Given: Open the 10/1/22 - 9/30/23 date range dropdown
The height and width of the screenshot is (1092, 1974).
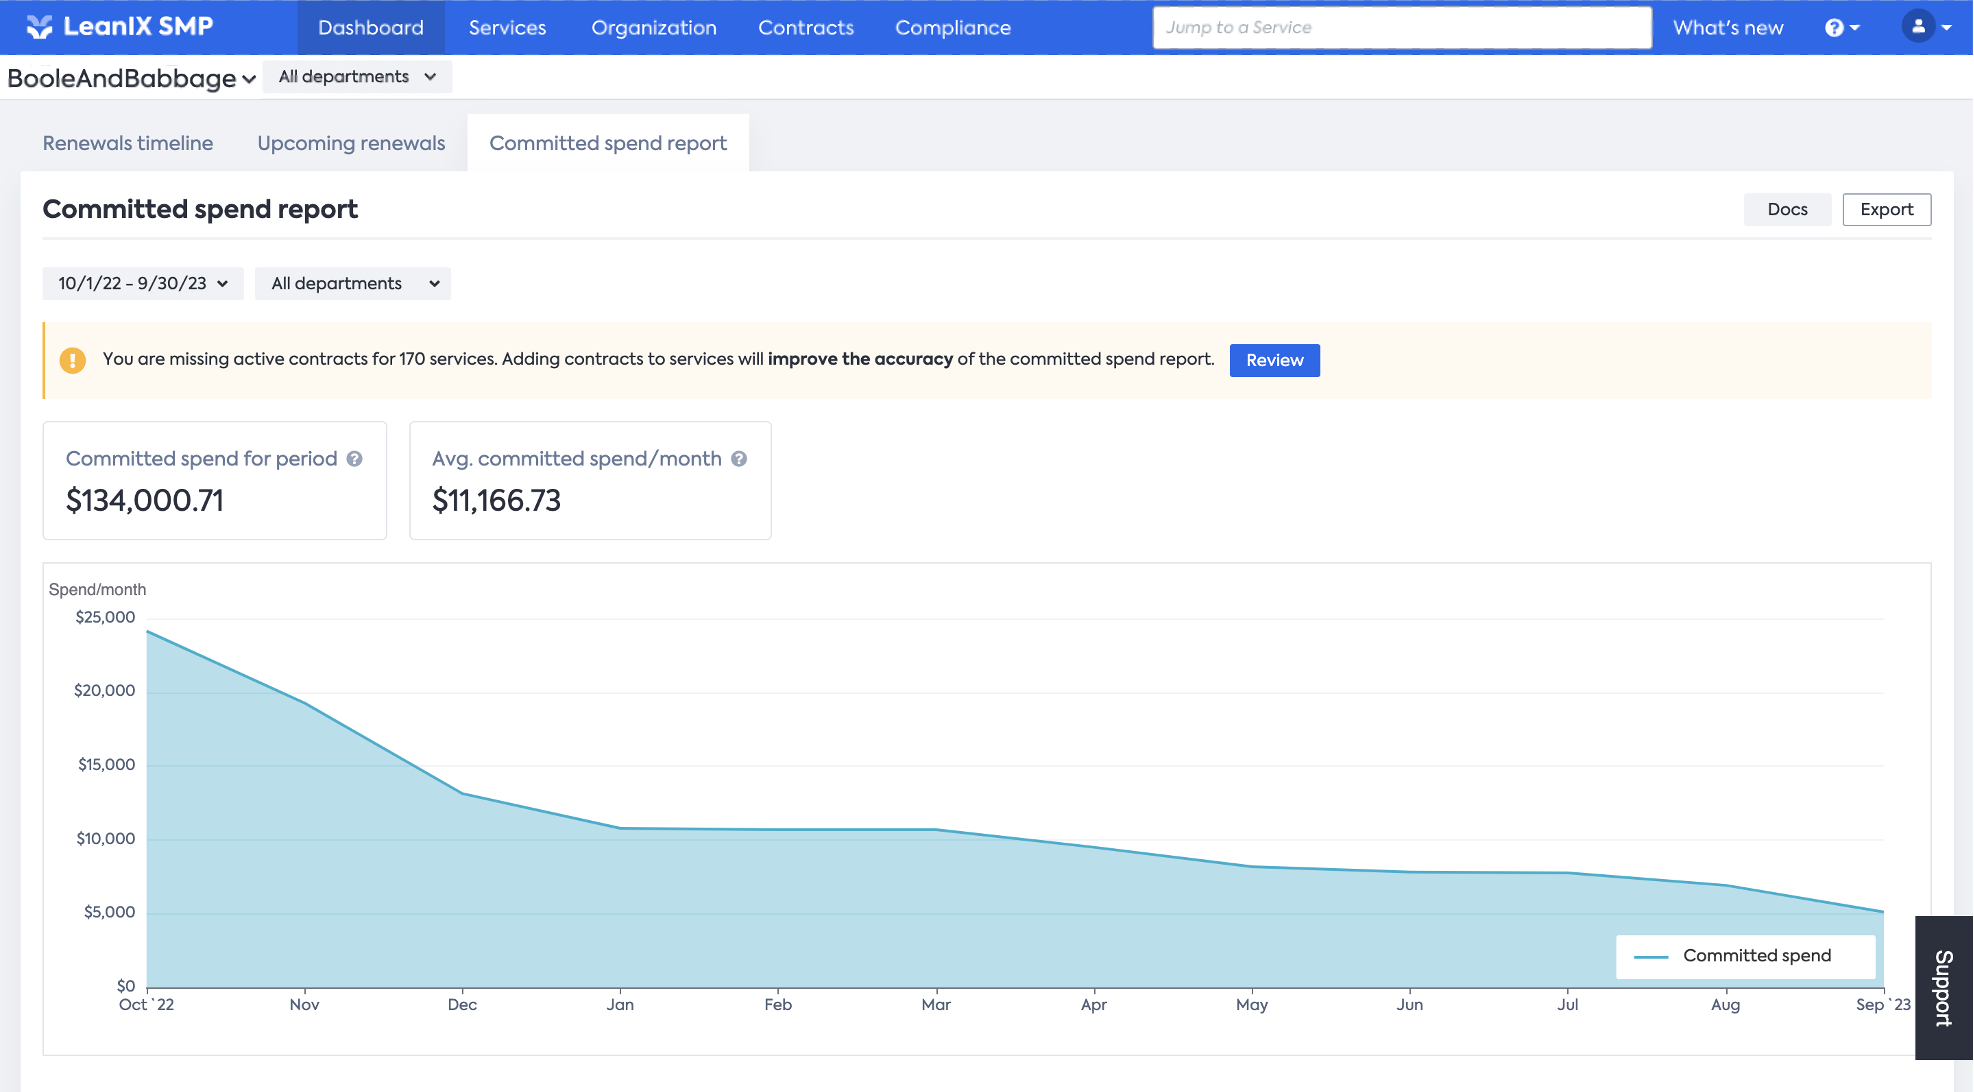Looking at the screenshot, I should click(143, 284).
